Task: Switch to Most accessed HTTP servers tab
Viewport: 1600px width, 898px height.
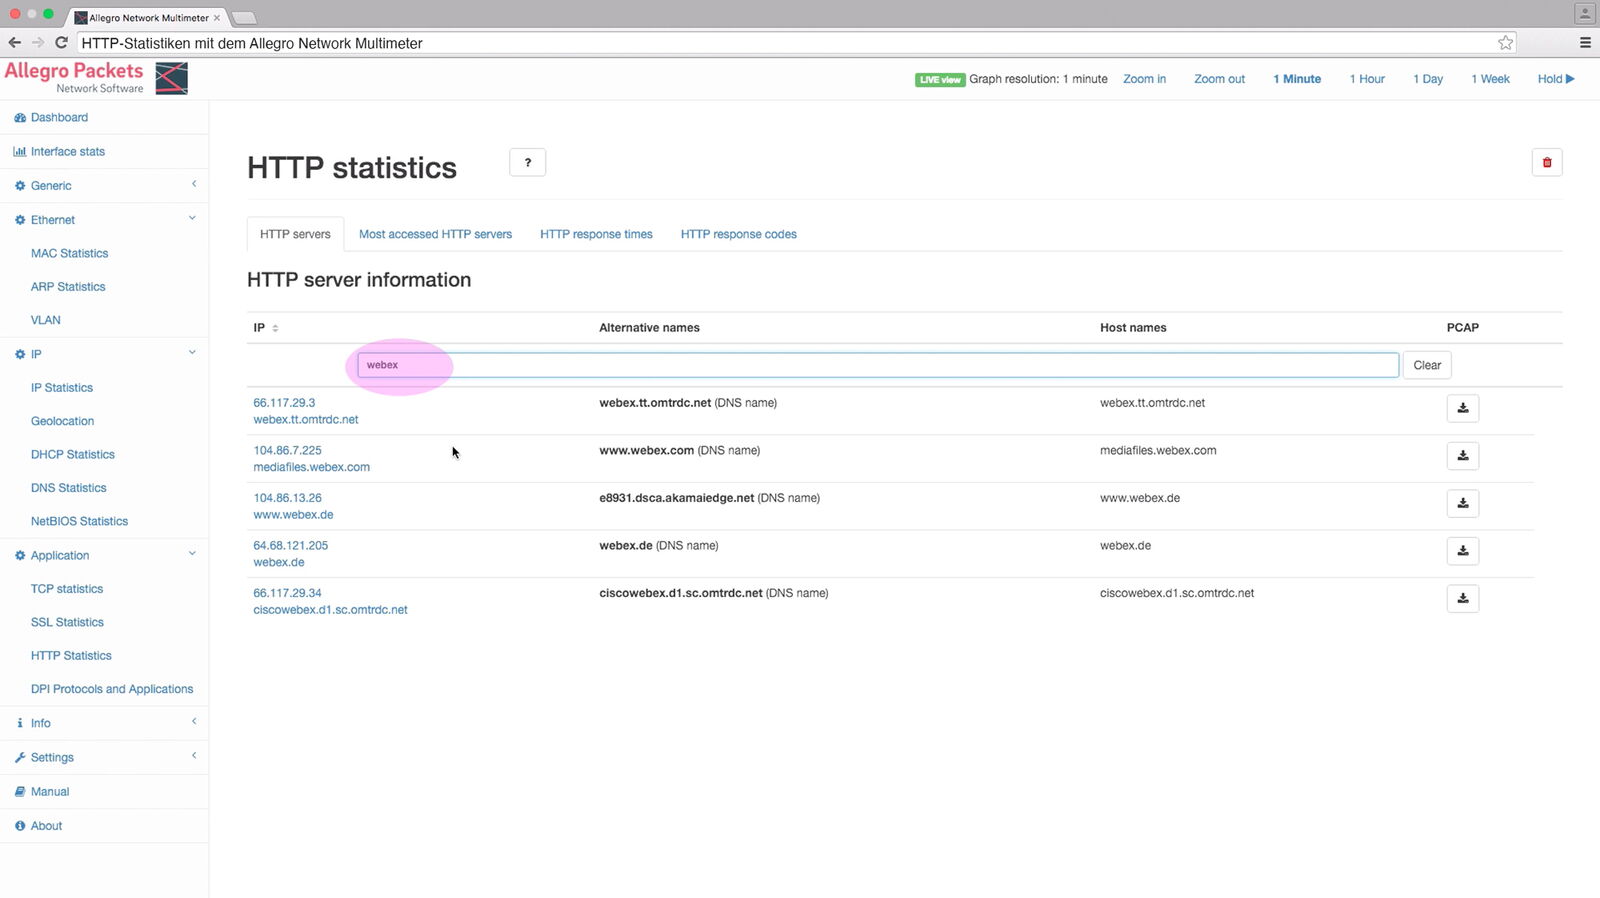Action: tap(435, 235)
